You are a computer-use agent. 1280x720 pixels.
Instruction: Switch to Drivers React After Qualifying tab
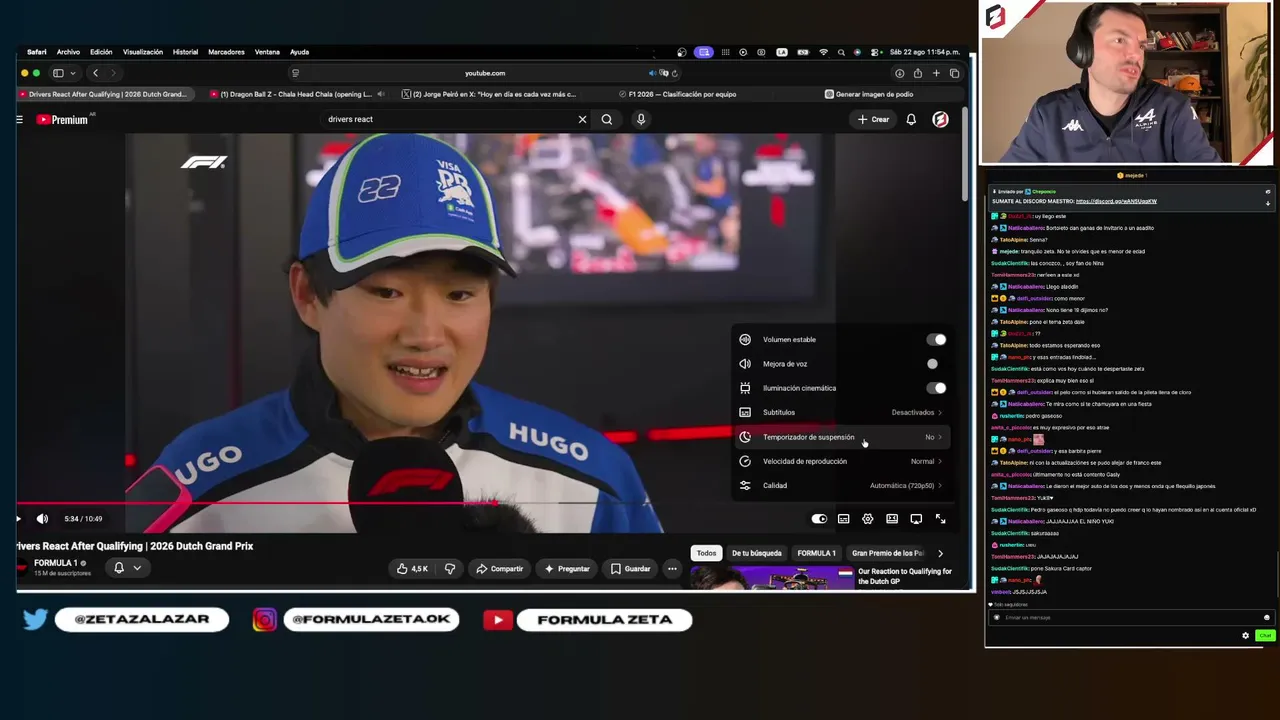pos(108,94)
